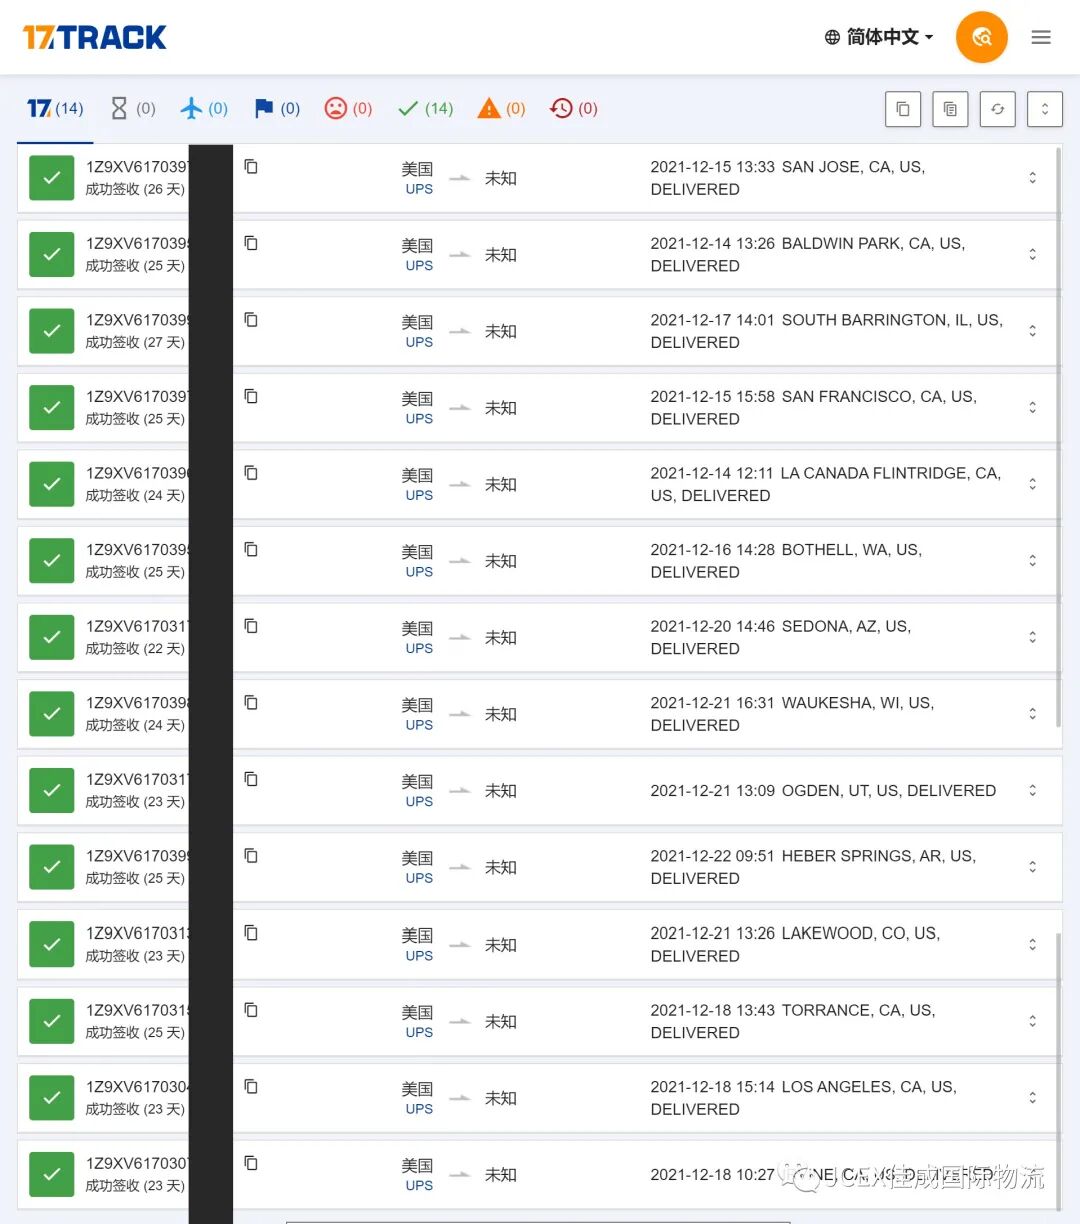Expand details of the SAN JOSE row
The height and width of the screenshot is (1224, 1080).
pos(1032,178)
